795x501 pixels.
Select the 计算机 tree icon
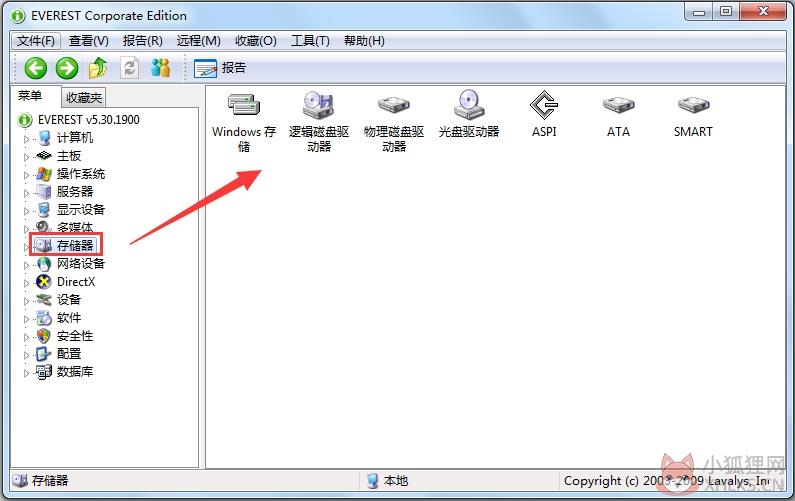[x=45, y=137]
